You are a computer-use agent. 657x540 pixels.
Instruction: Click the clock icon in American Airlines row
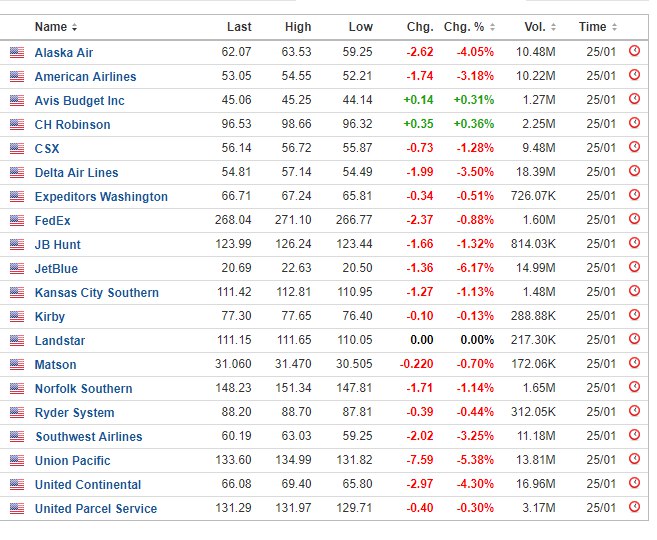(x=634, y=75)
